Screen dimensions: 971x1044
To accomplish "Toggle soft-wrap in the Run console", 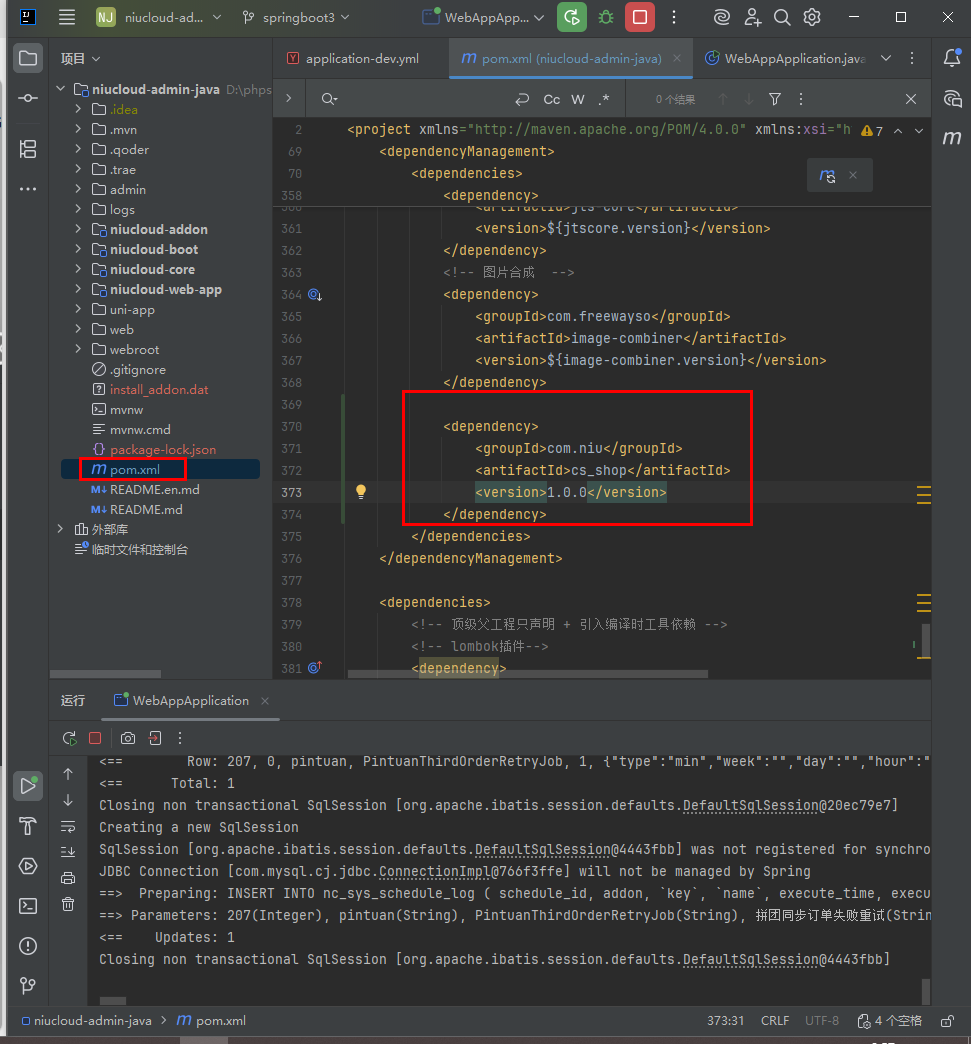I will [68, 826].
